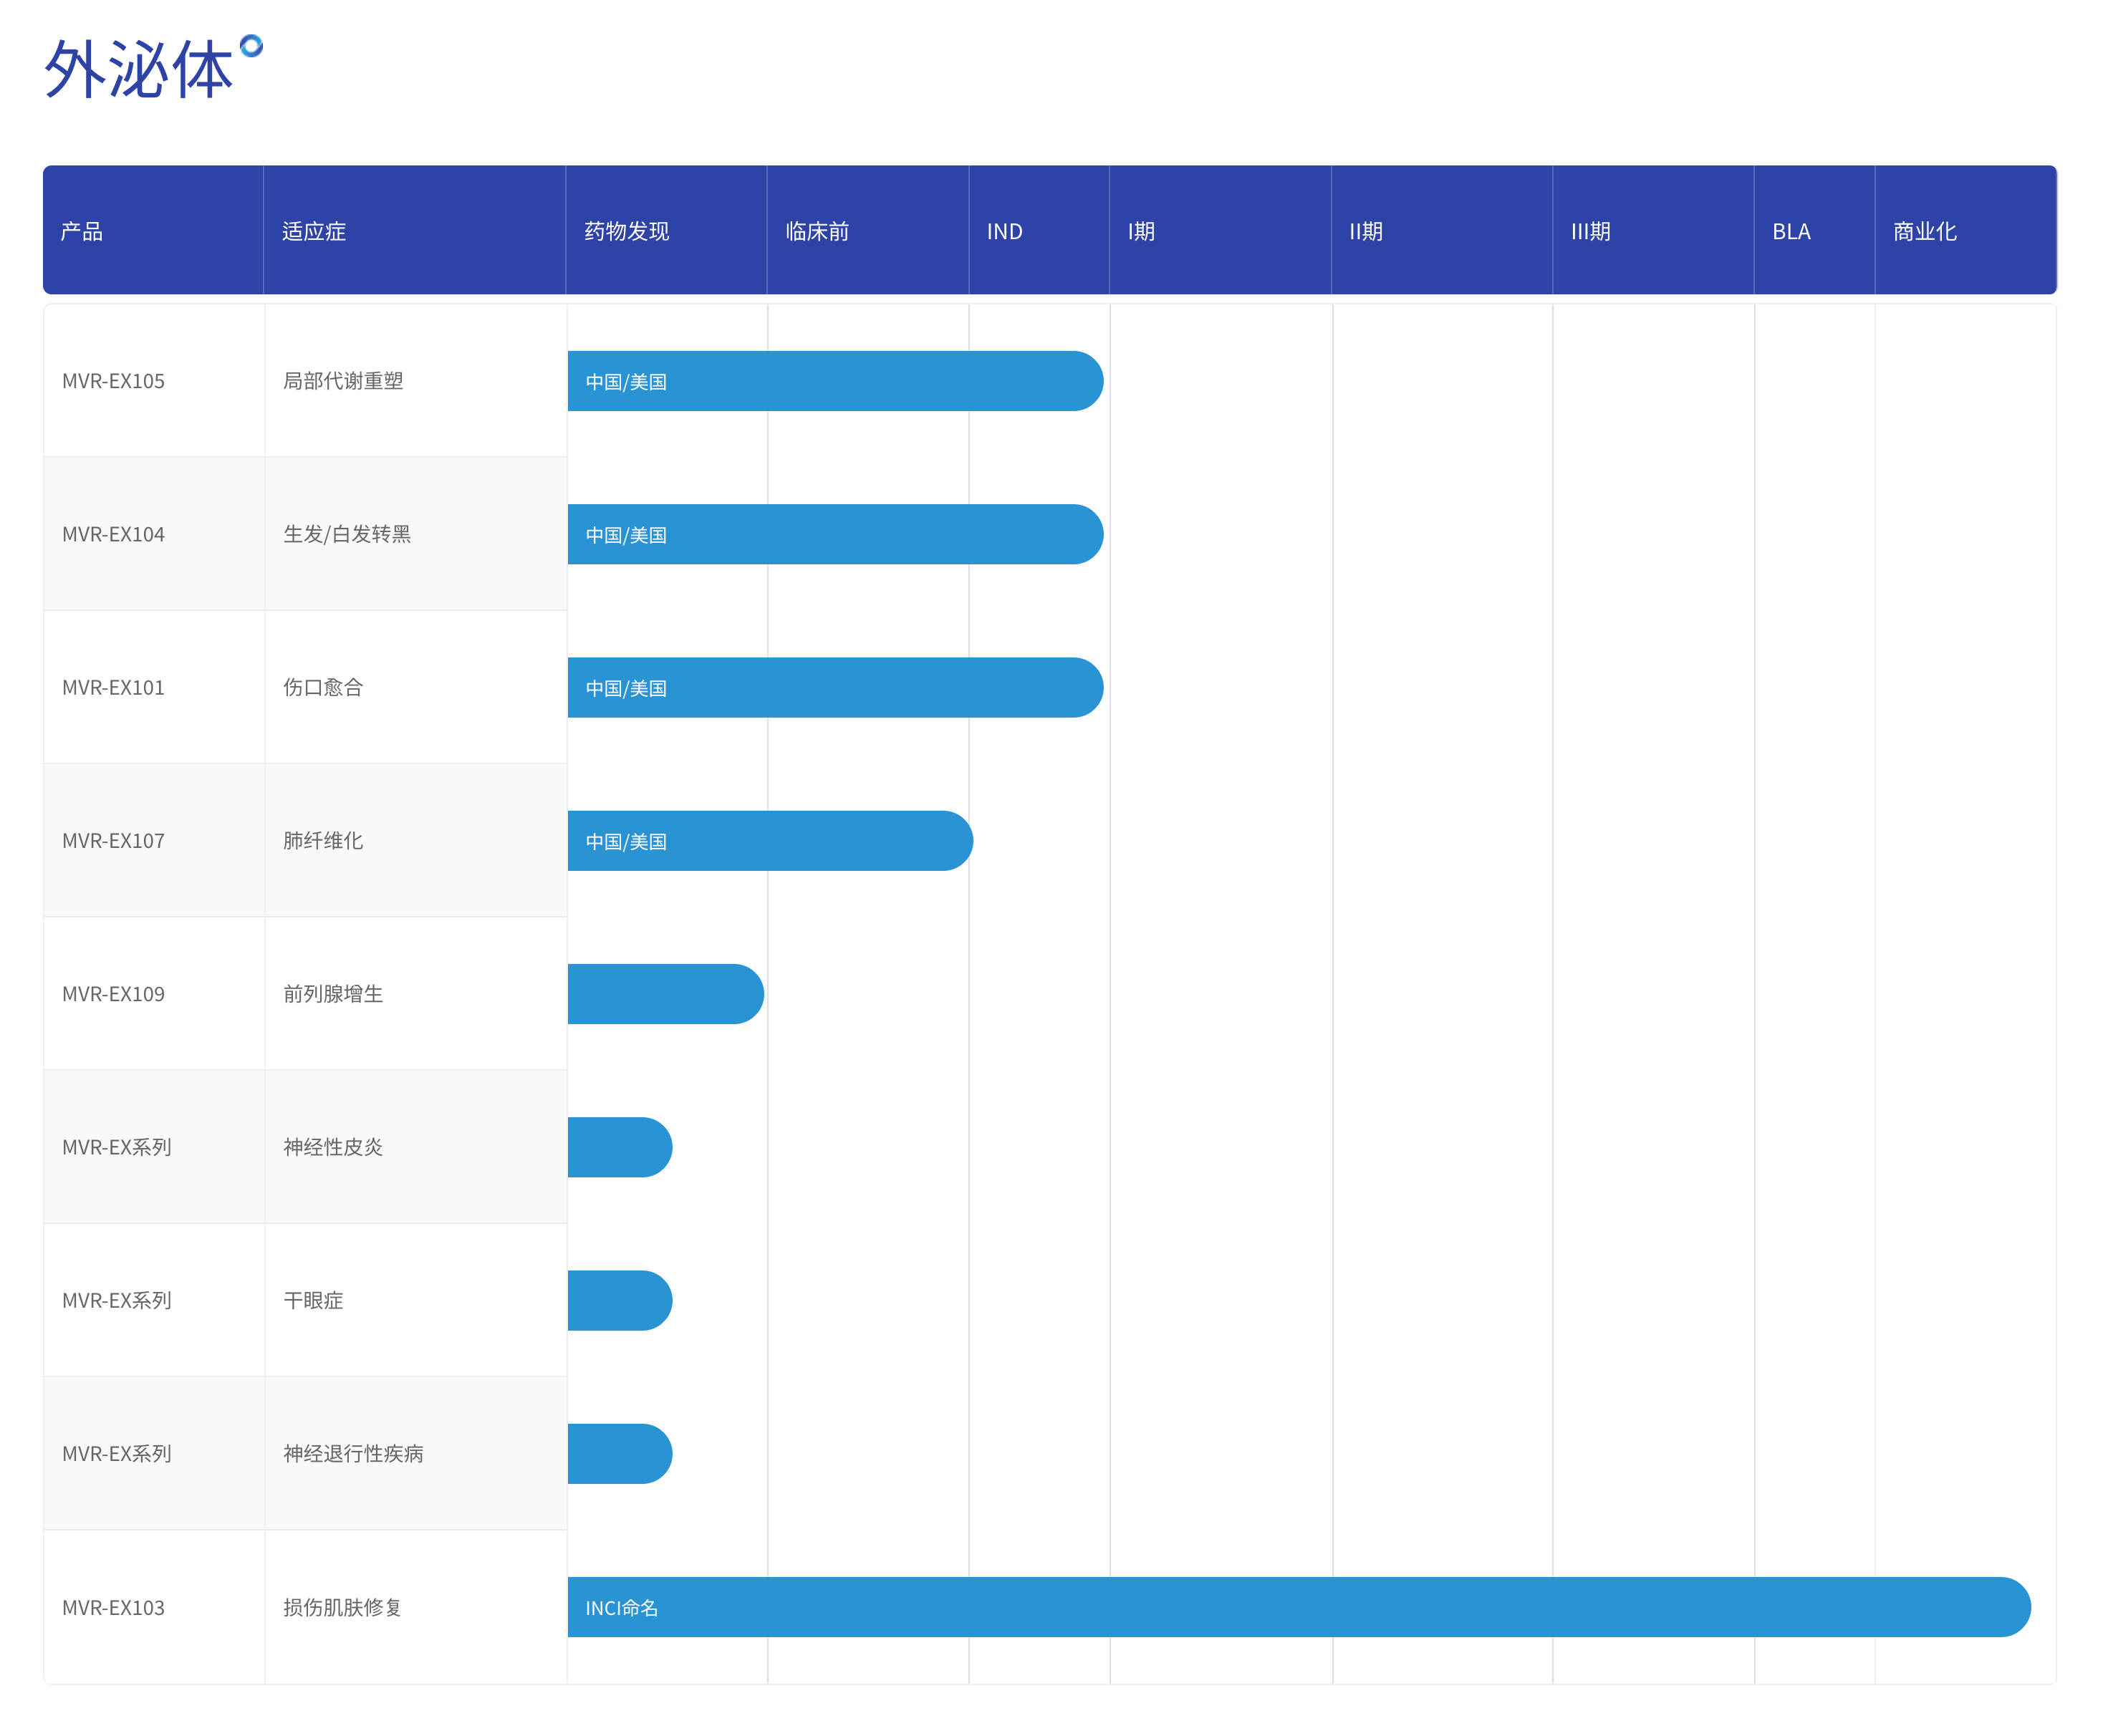This screenshot has width=2103, height=1736.
Task: Click the 产品 column header
Action: pyautogui.click(x=153, y=230)
